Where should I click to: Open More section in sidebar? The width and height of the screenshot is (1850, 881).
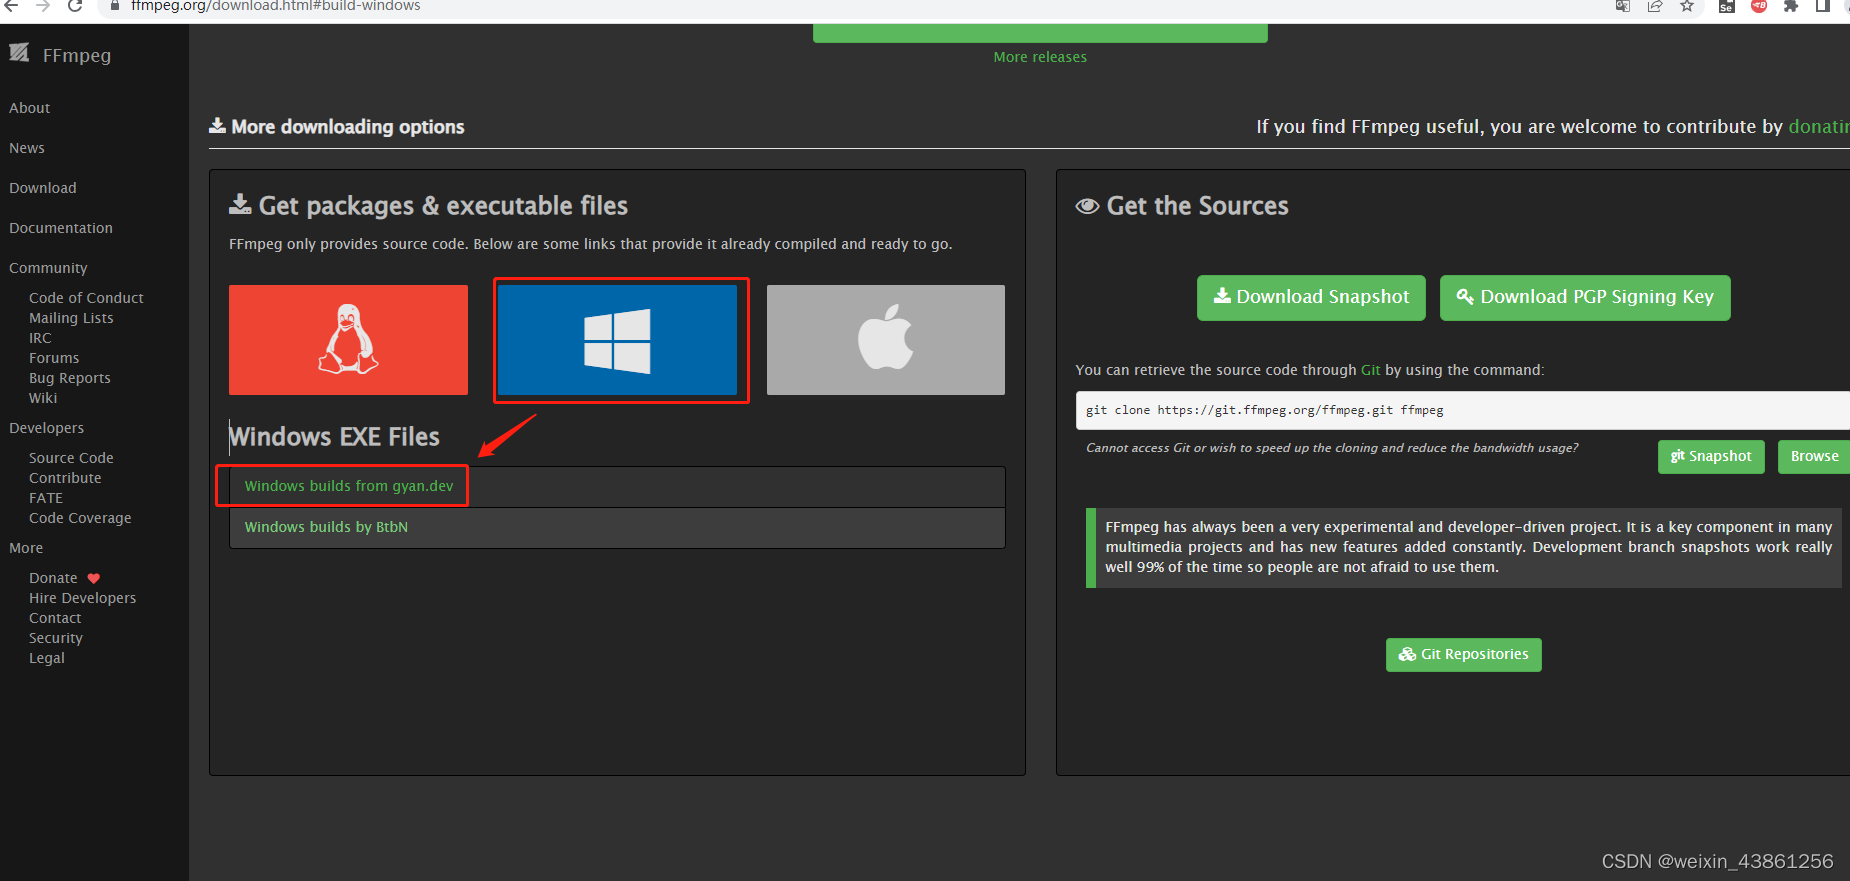click(26, 548)
